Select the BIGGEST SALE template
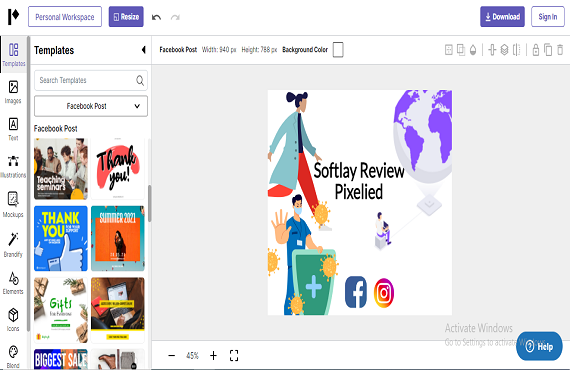The height and width of the screenshot is (370, 570). pos(61,359)
